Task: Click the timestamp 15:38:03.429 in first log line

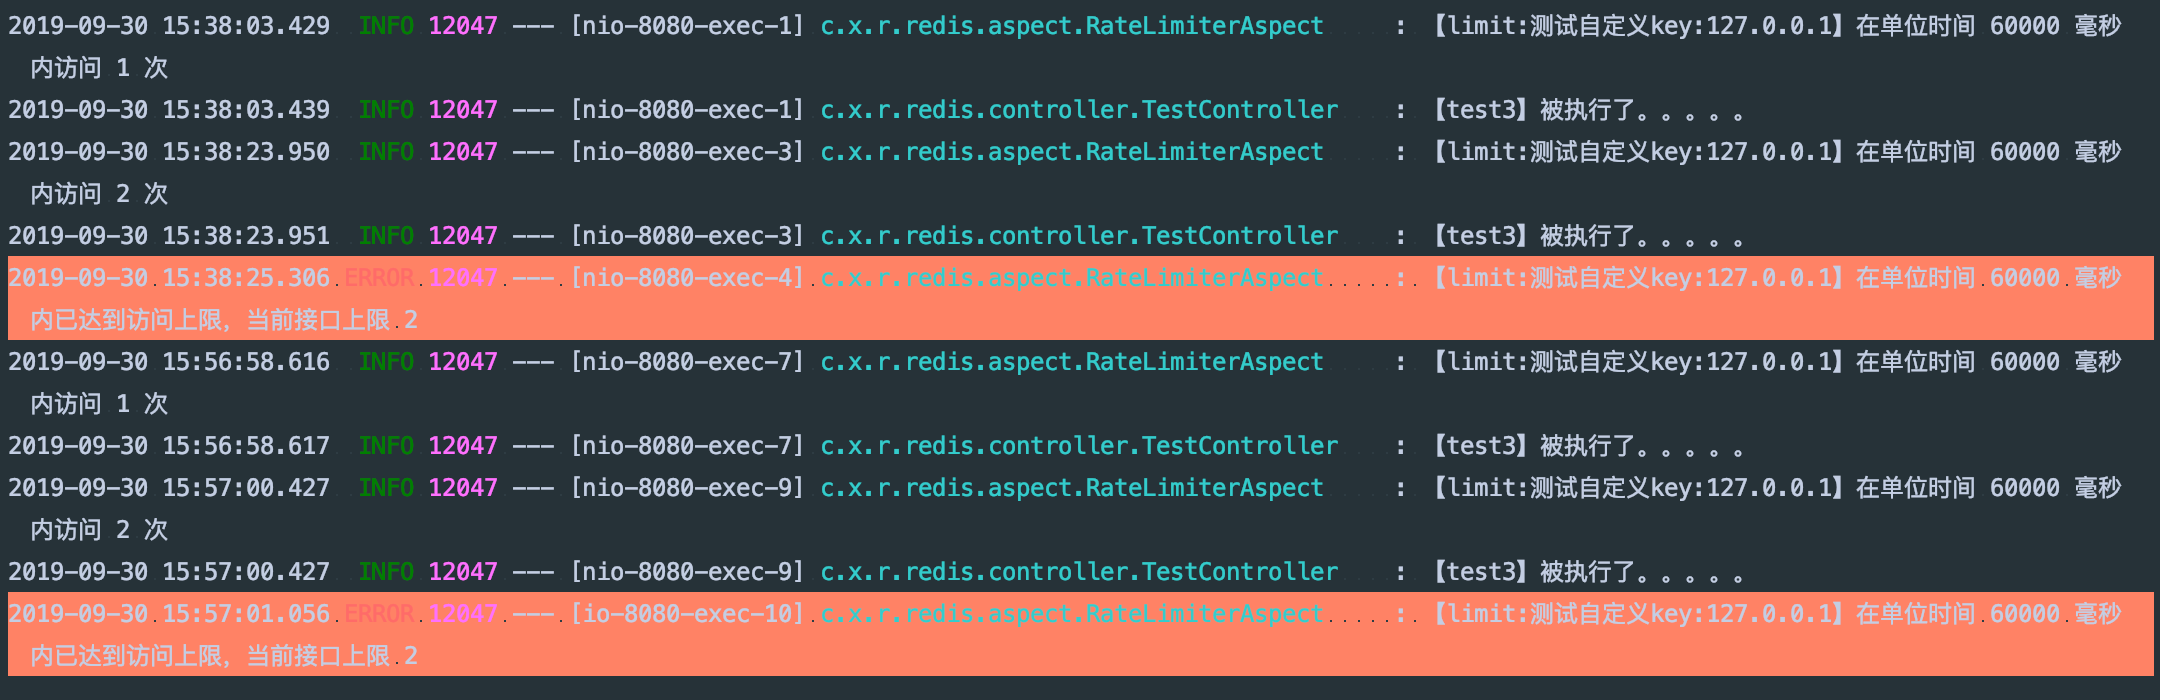Action: pos(246,26)
